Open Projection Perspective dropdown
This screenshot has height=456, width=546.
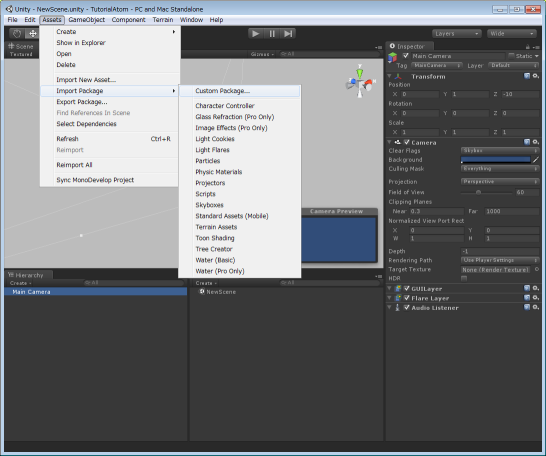tap(500, 181)
